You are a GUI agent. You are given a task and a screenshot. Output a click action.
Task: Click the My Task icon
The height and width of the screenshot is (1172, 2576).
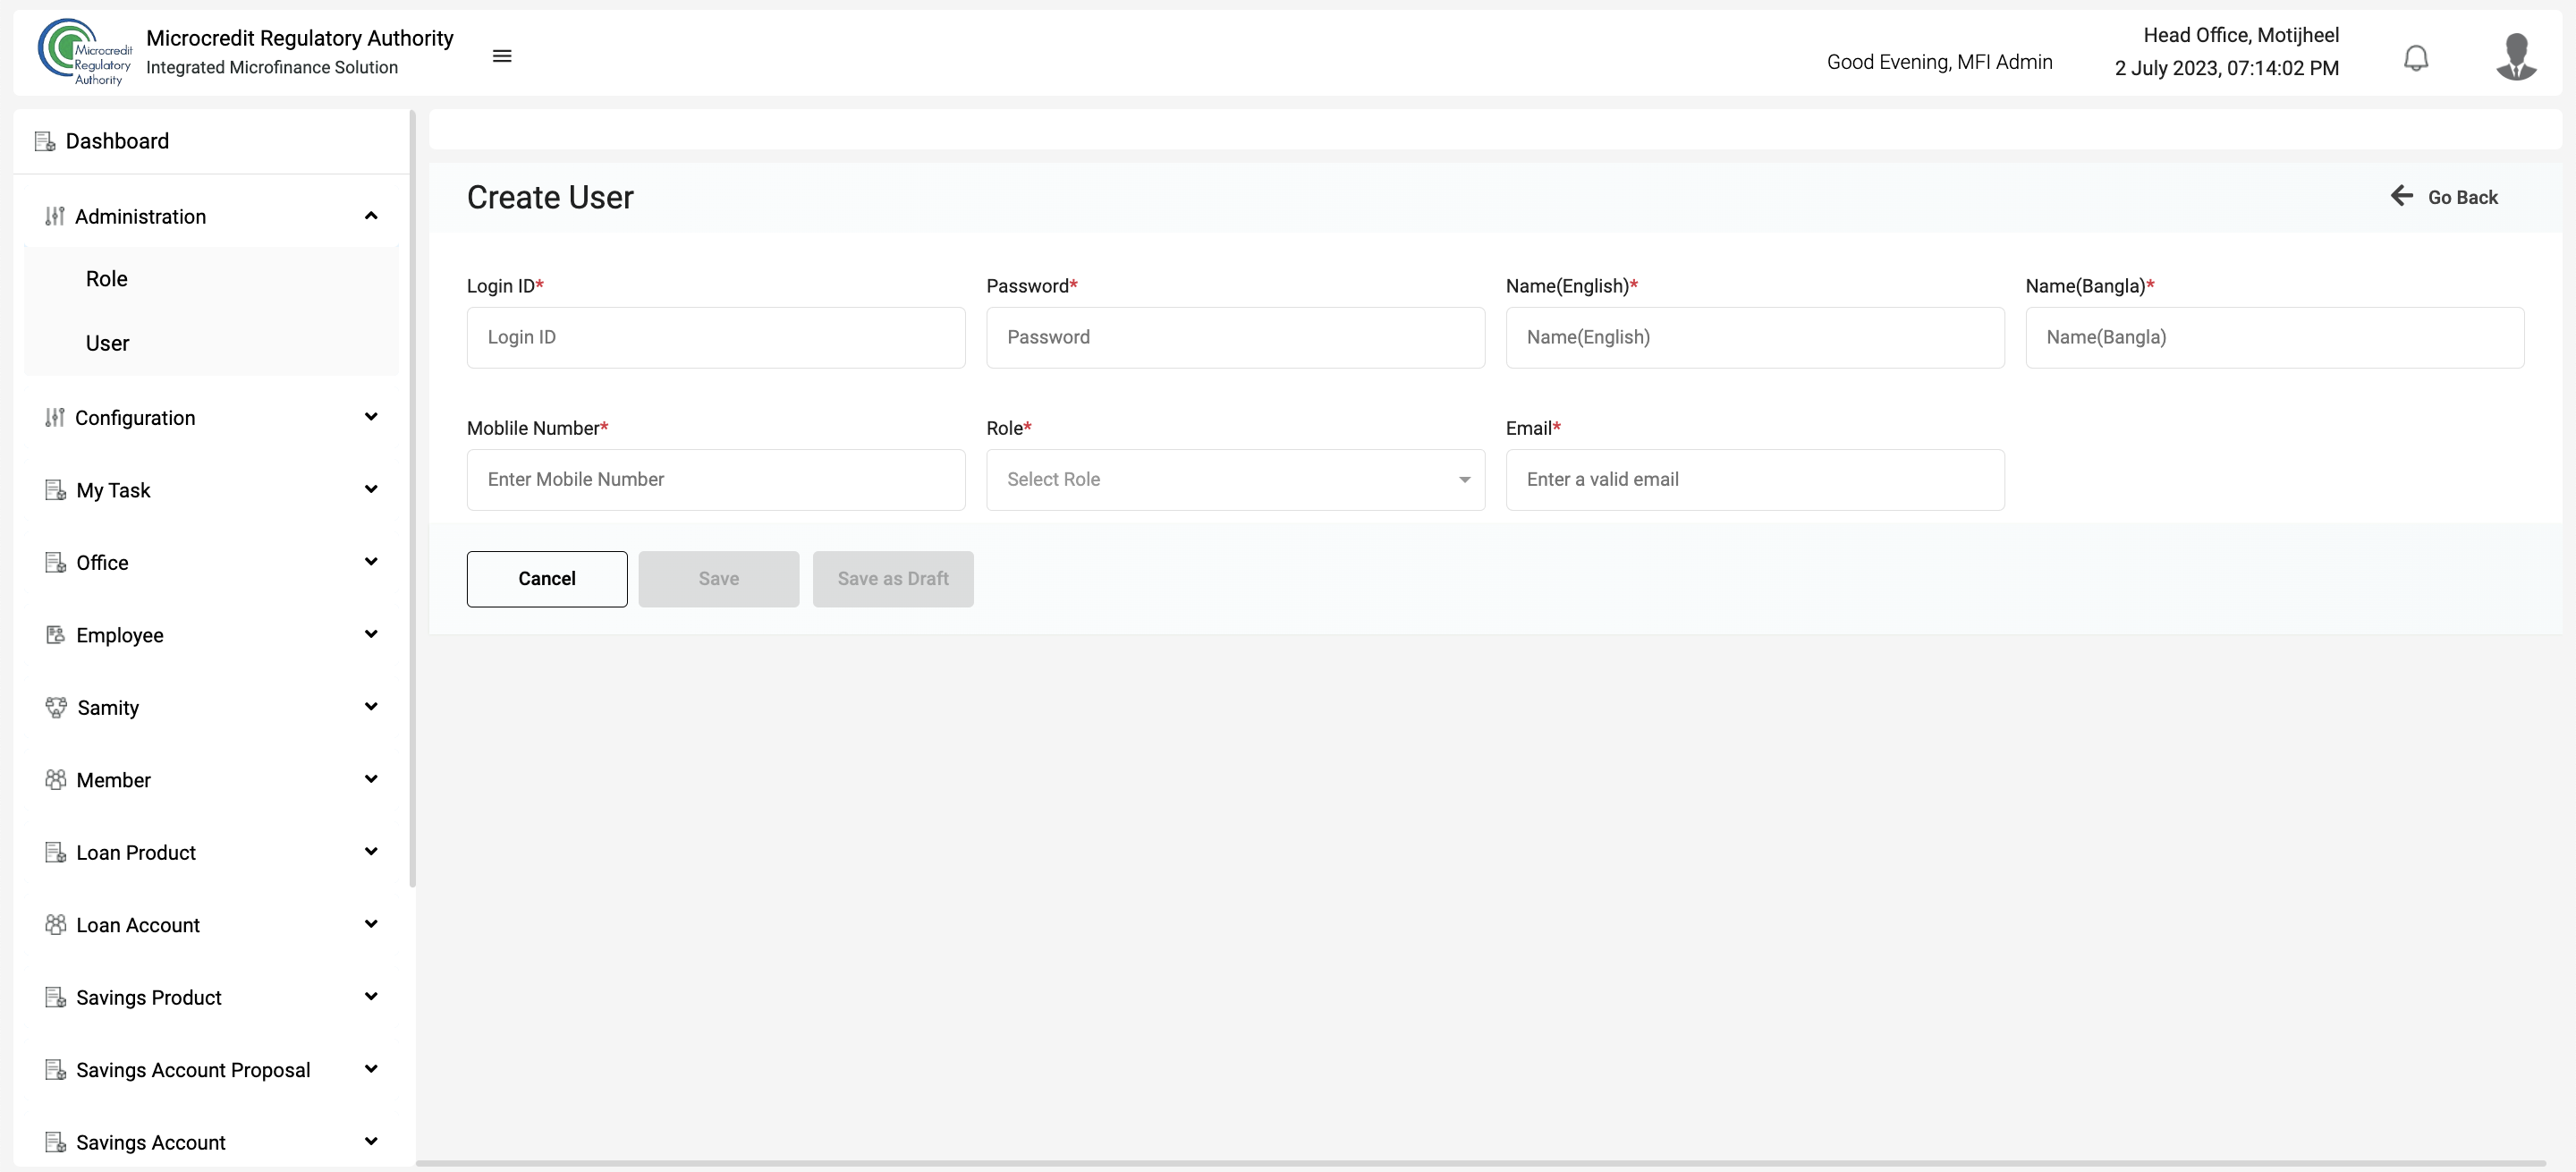pyautogui.click(x=56, y=490)
